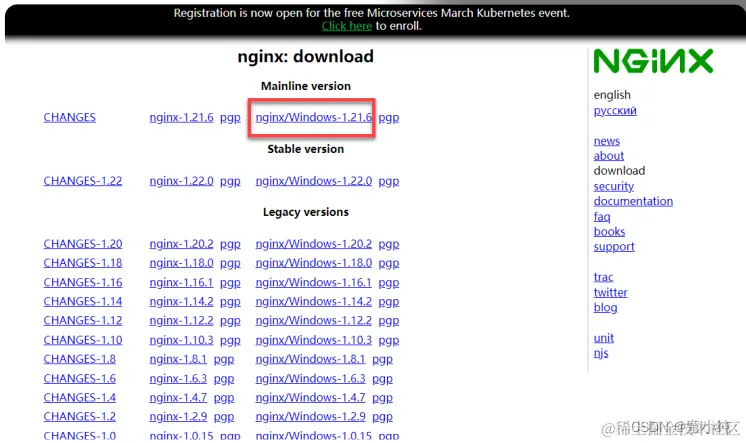Download nginx-1.8.1
This screenshot has width=746, height=443.
point(178,359)
